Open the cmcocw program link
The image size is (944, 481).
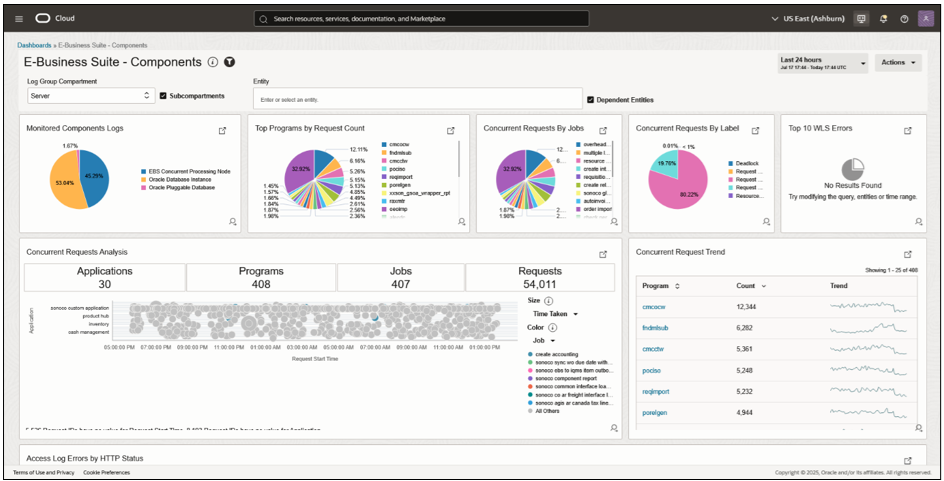point(654,306)
